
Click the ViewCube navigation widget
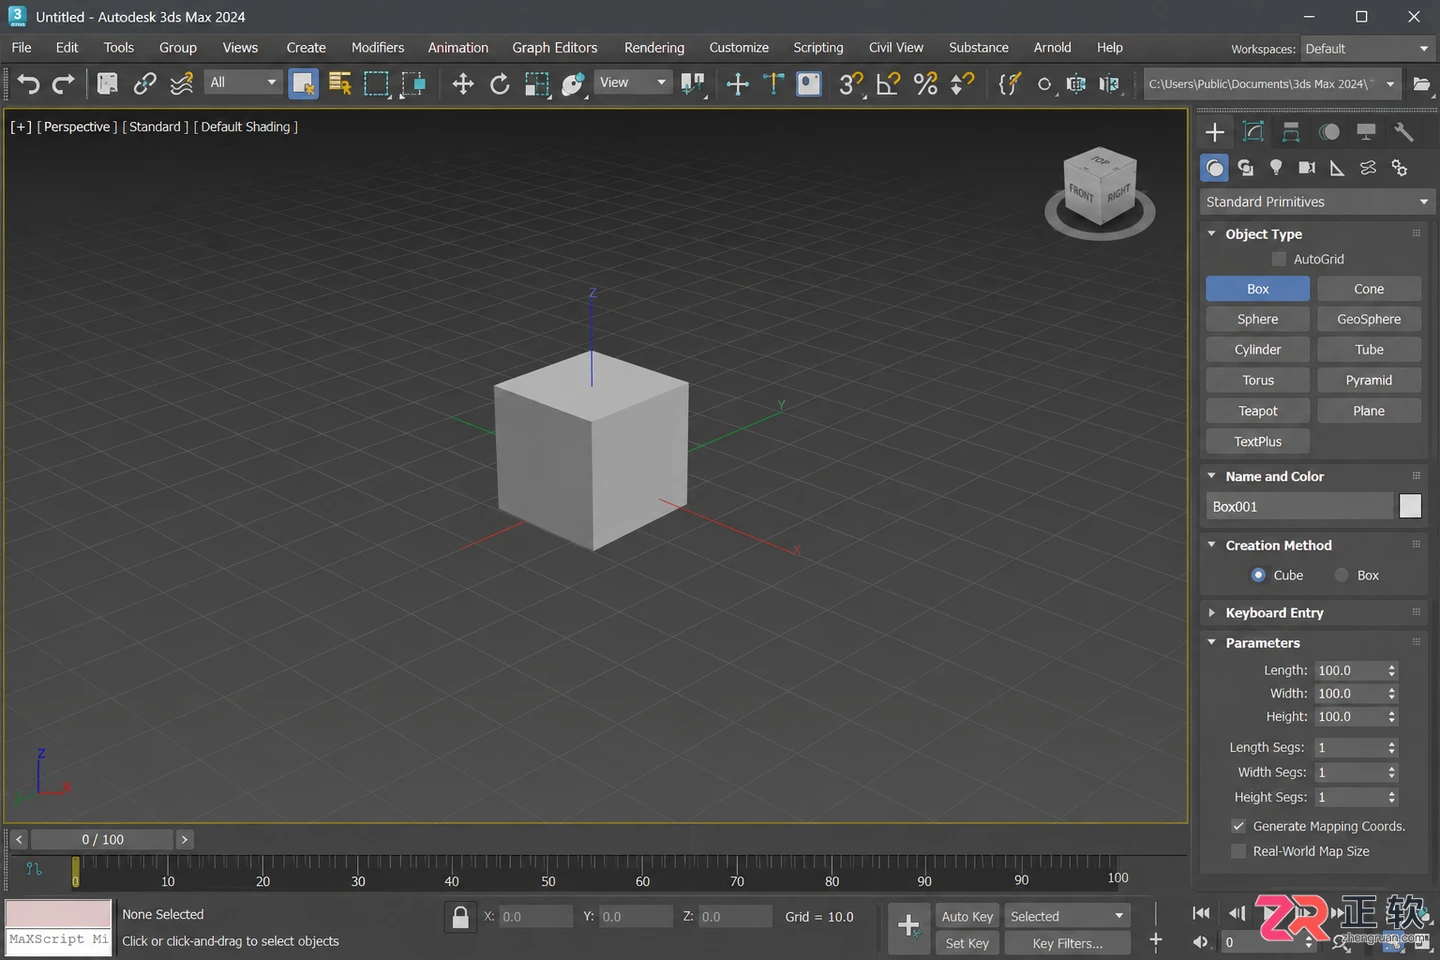click(x=1100, y=193)
